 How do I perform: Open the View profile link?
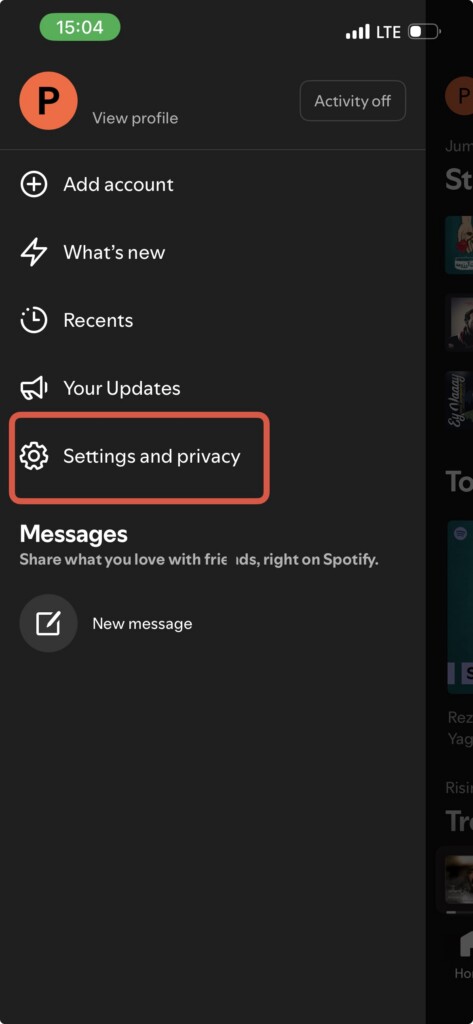click(x=135, y=118)
